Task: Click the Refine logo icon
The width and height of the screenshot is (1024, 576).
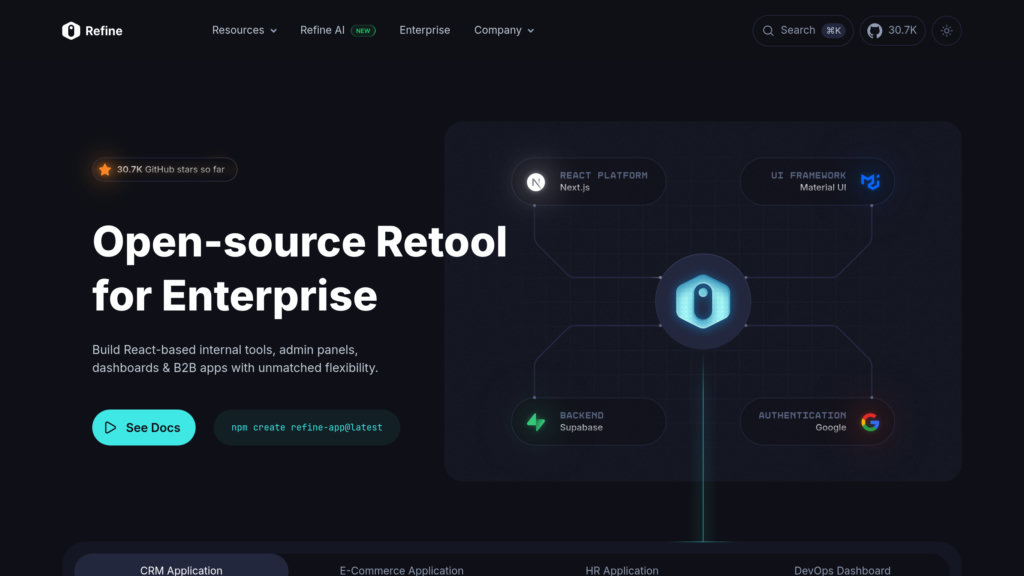Action: (x=71, y=30)
